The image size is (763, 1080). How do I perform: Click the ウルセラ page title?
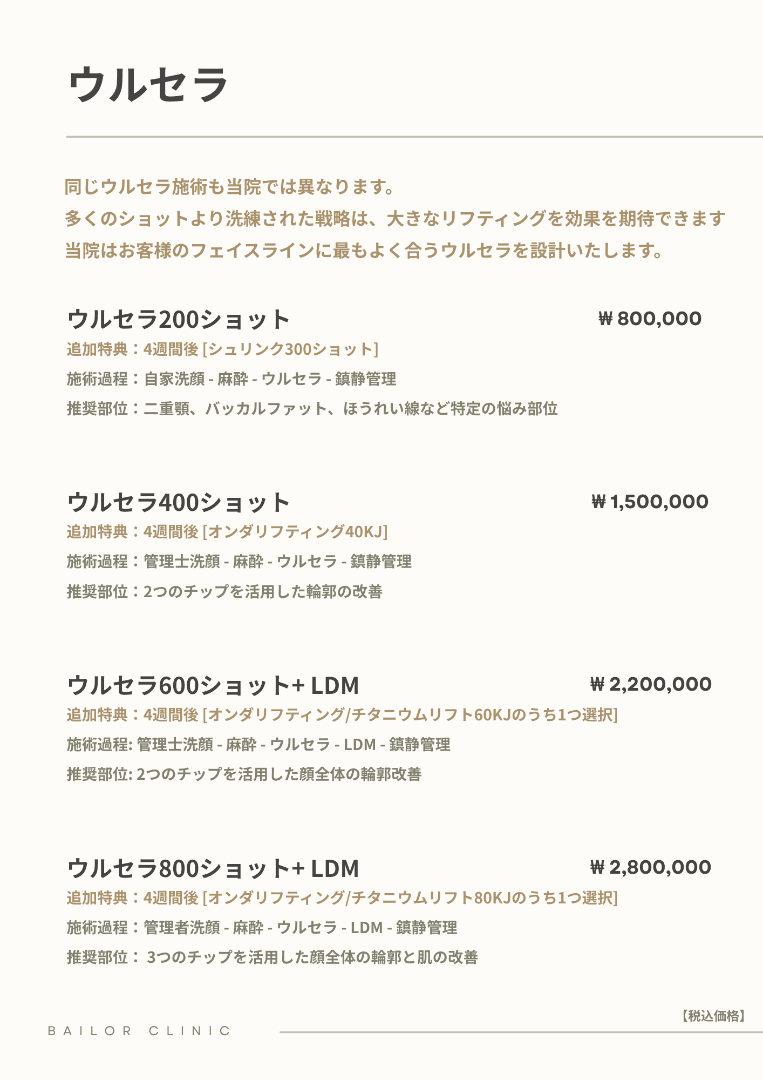149,85
